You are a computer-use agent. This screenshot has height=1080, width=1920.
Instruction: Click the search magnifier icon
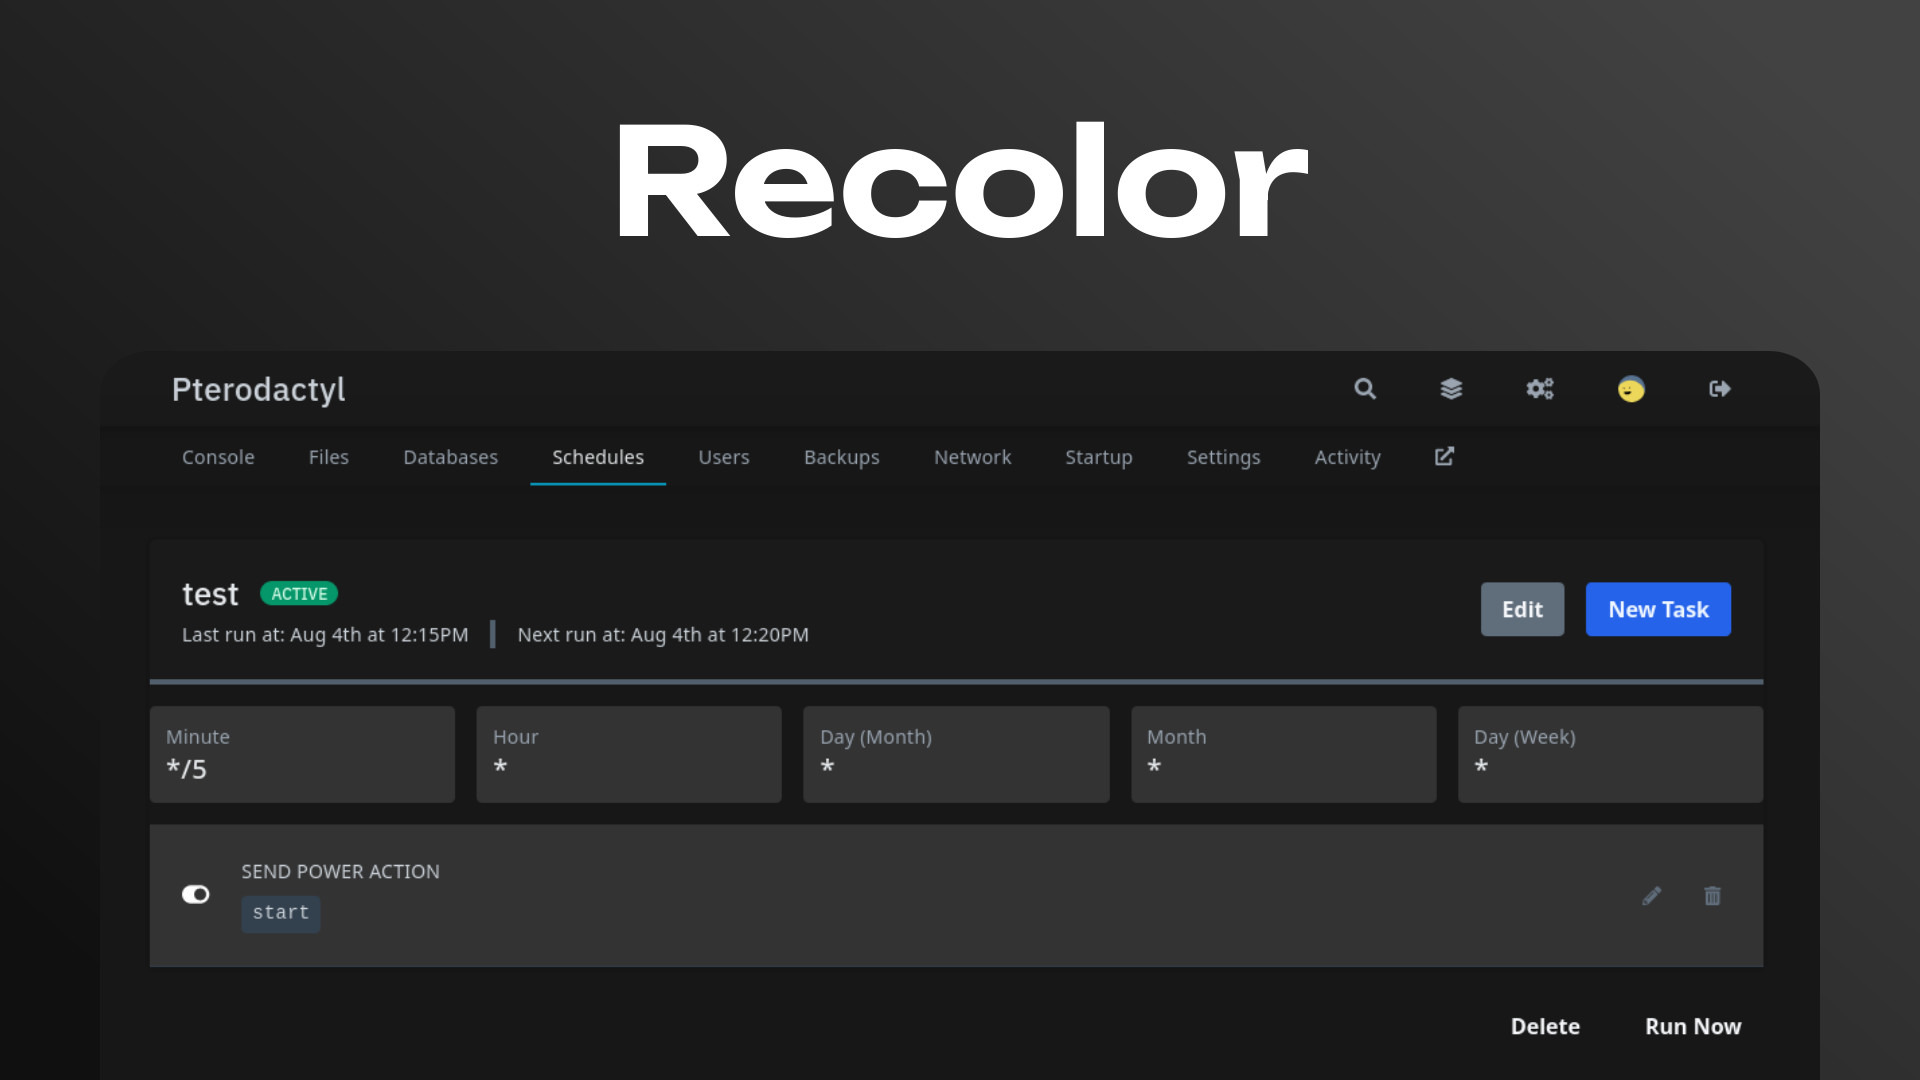[1365, 389]
